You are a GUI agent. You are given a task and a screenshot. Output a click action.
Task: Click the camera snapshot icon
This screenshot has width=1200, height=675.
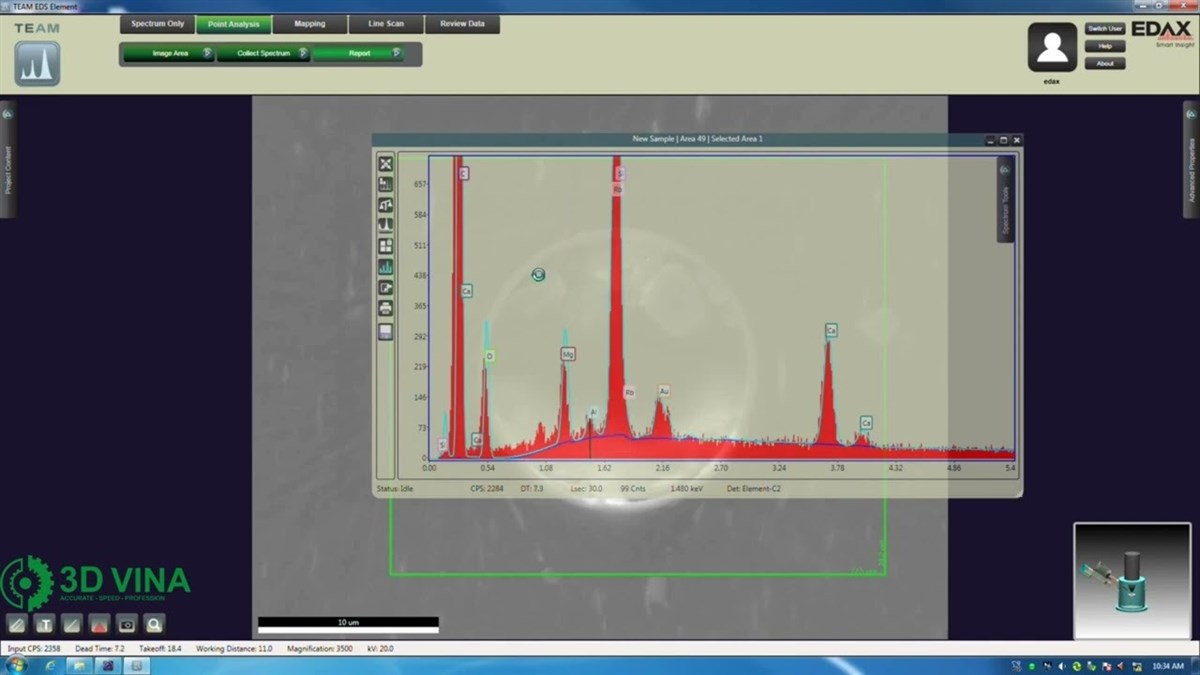tap(126, 624)
